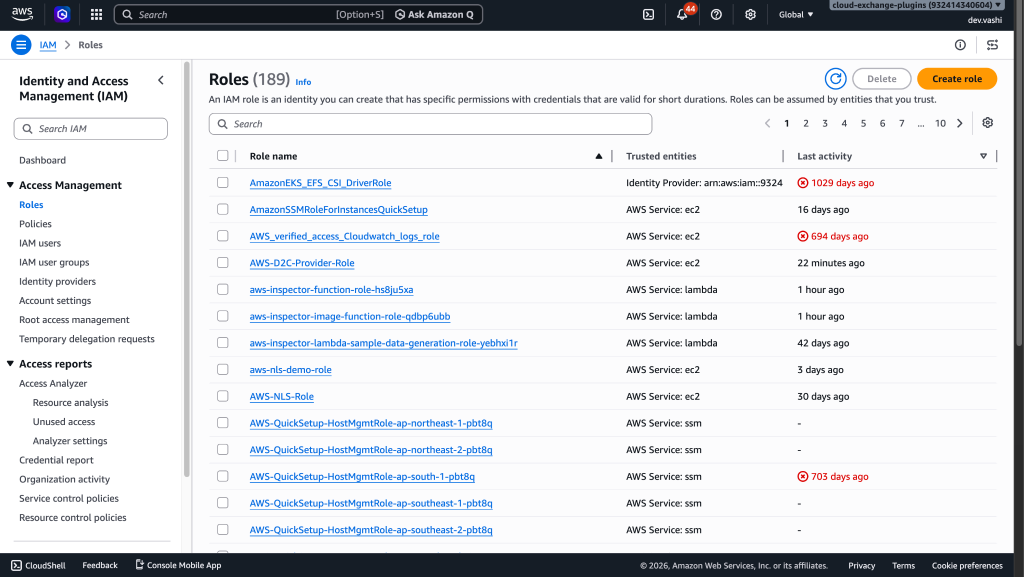Open the info panel icon
1024x577 pixels.
click(x=960, y=45)
